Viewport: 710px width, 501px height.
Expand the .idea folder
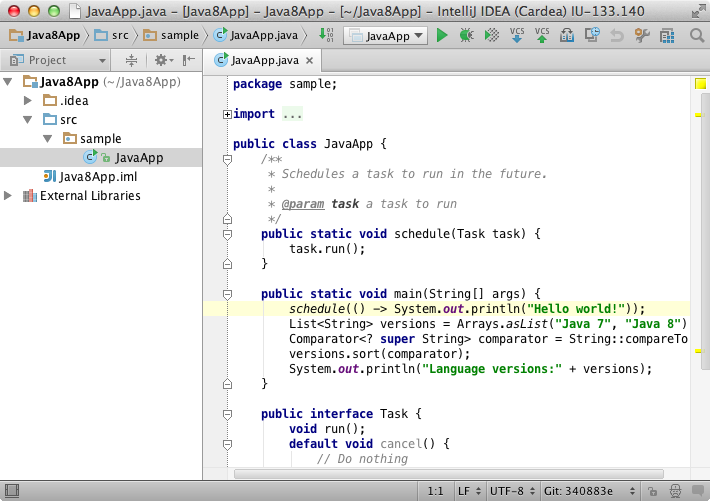click(27, 101)
